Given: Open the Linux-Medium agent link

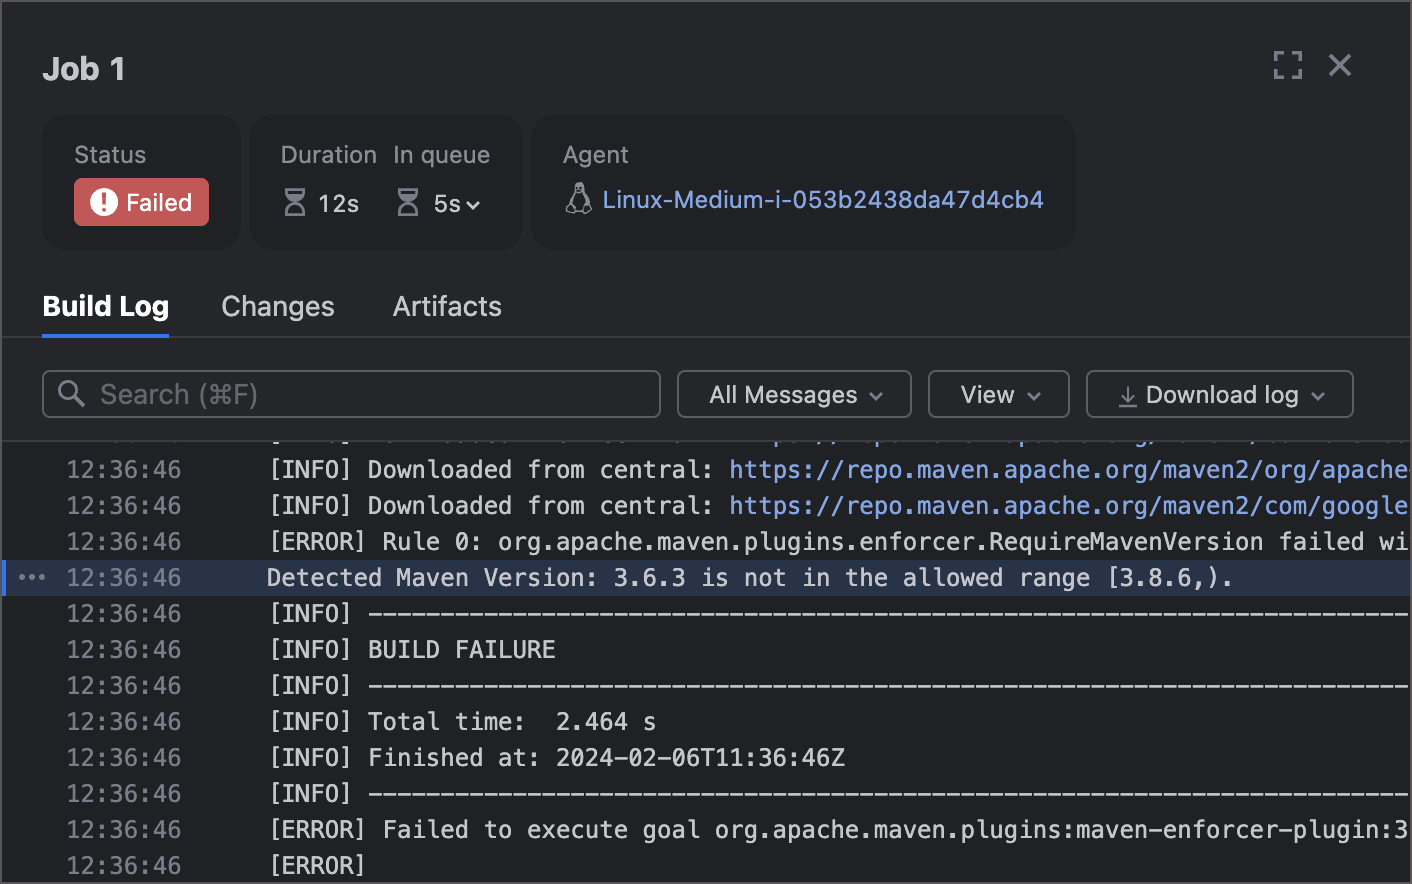Looking at the screenshot, I should pyautogui.click(x=822, y=199).
